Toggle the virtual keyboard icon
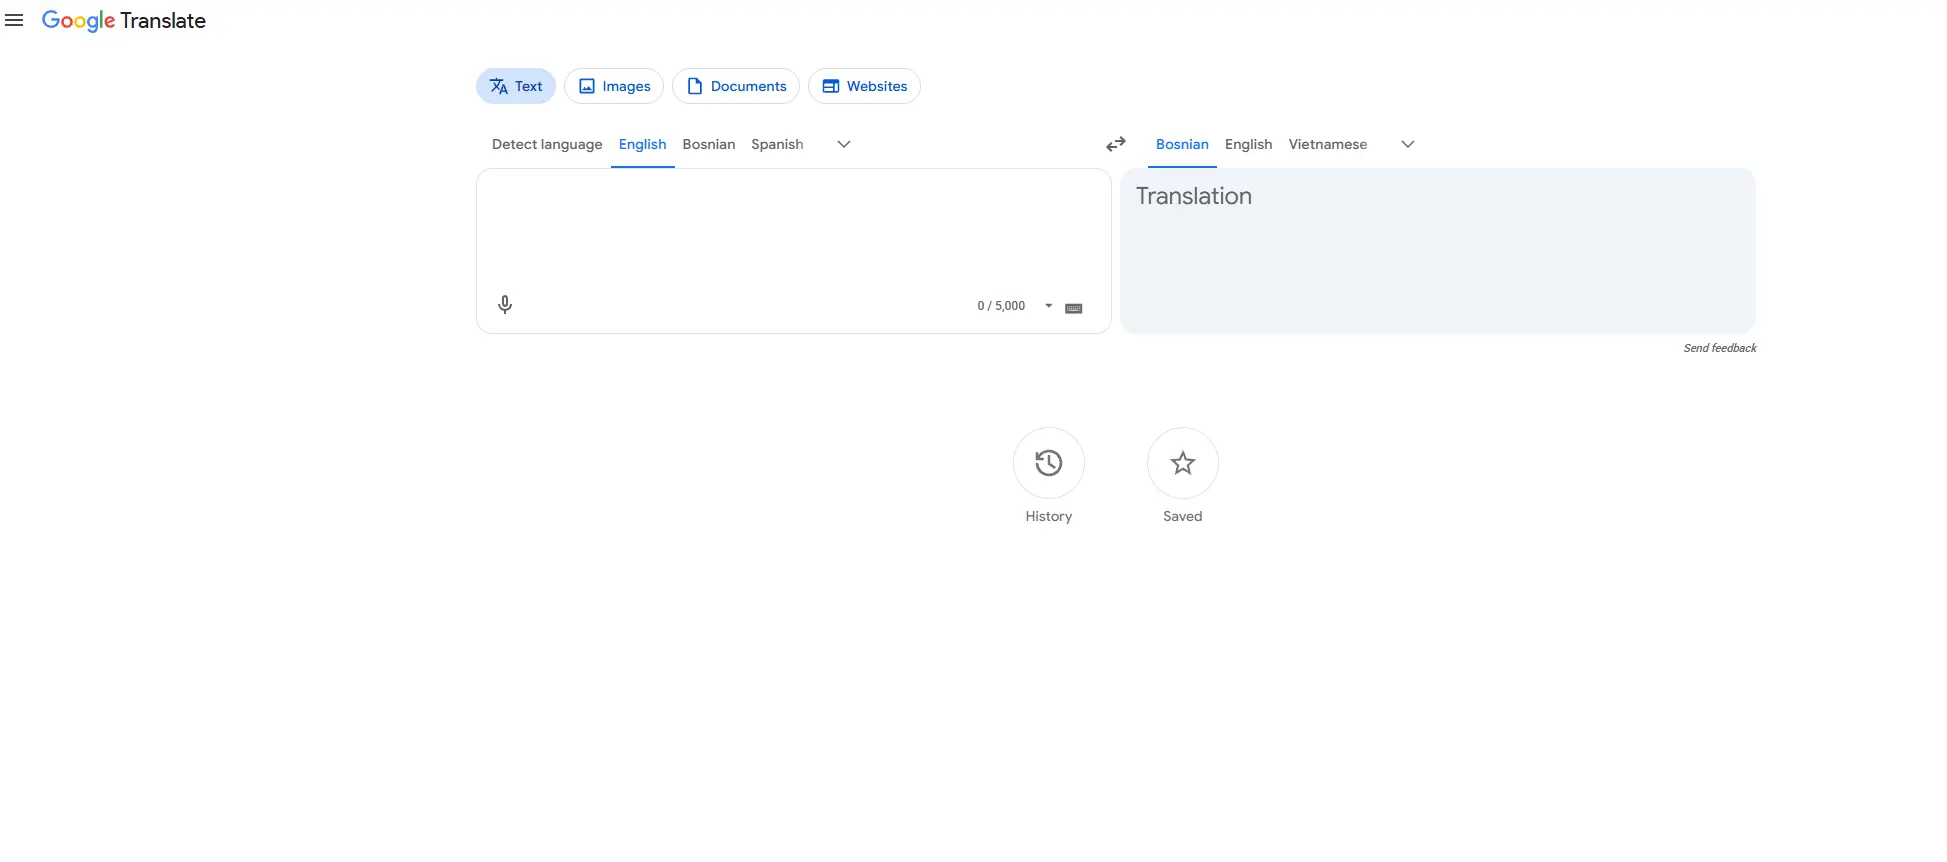Screen dimensions: 1947x862 [1074, 308]
